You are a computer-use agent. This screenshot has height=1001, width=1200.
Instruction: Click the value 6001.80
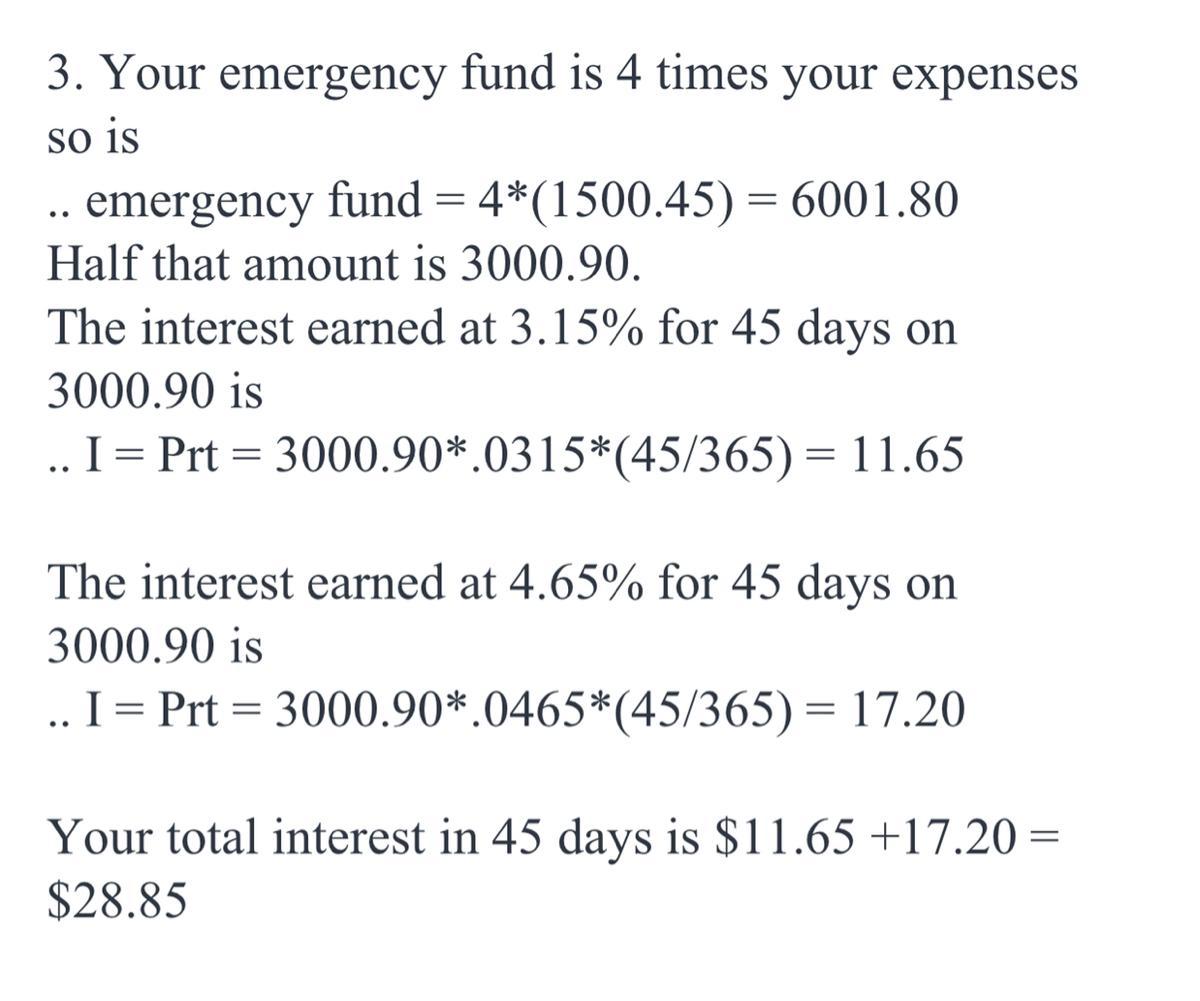(874, 201)
